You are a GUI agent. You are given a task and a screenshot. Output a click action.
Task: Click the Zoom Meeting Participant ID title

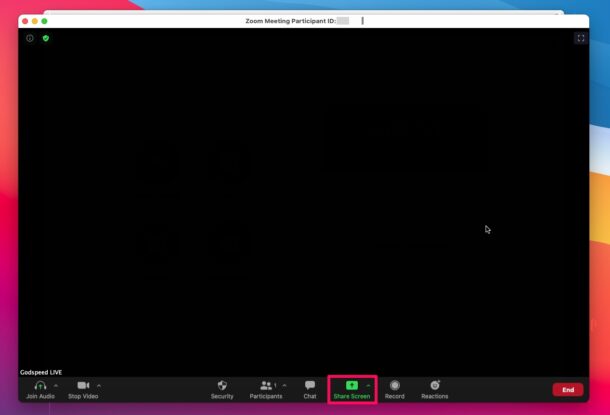click(291, 21)
